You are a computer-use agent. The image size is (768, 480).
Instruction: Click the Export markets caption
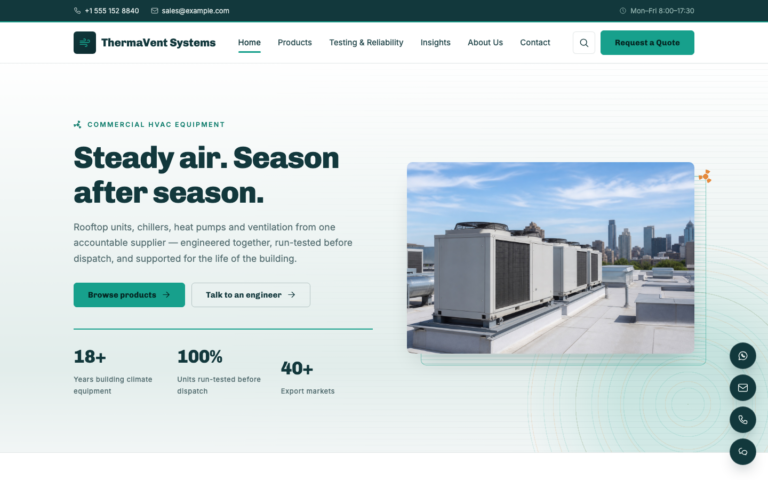[308, 391]
